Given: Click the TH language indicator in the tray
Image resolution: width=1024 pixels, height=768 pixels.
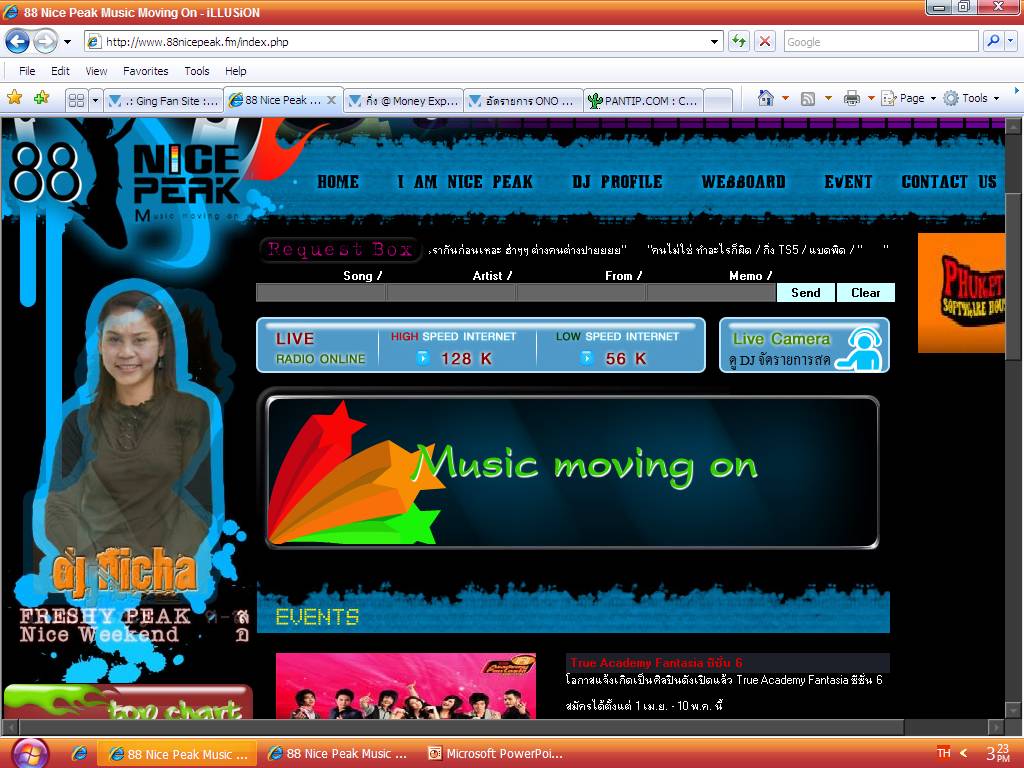Looking at the screenshot, I should 944,753.
